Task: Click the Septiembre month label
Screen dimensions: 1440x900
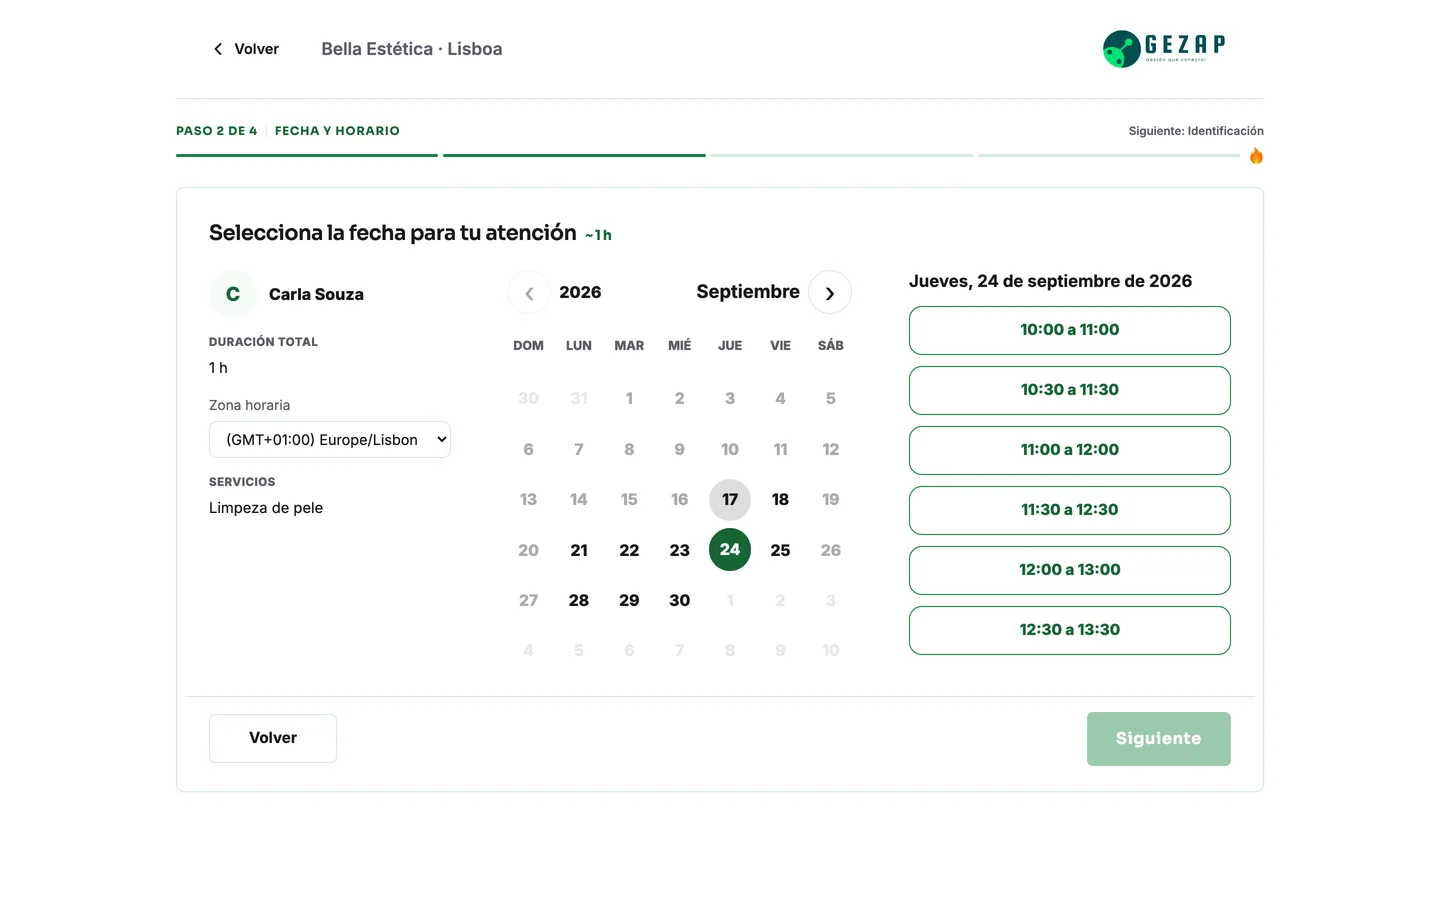Action: pos(748,292)
